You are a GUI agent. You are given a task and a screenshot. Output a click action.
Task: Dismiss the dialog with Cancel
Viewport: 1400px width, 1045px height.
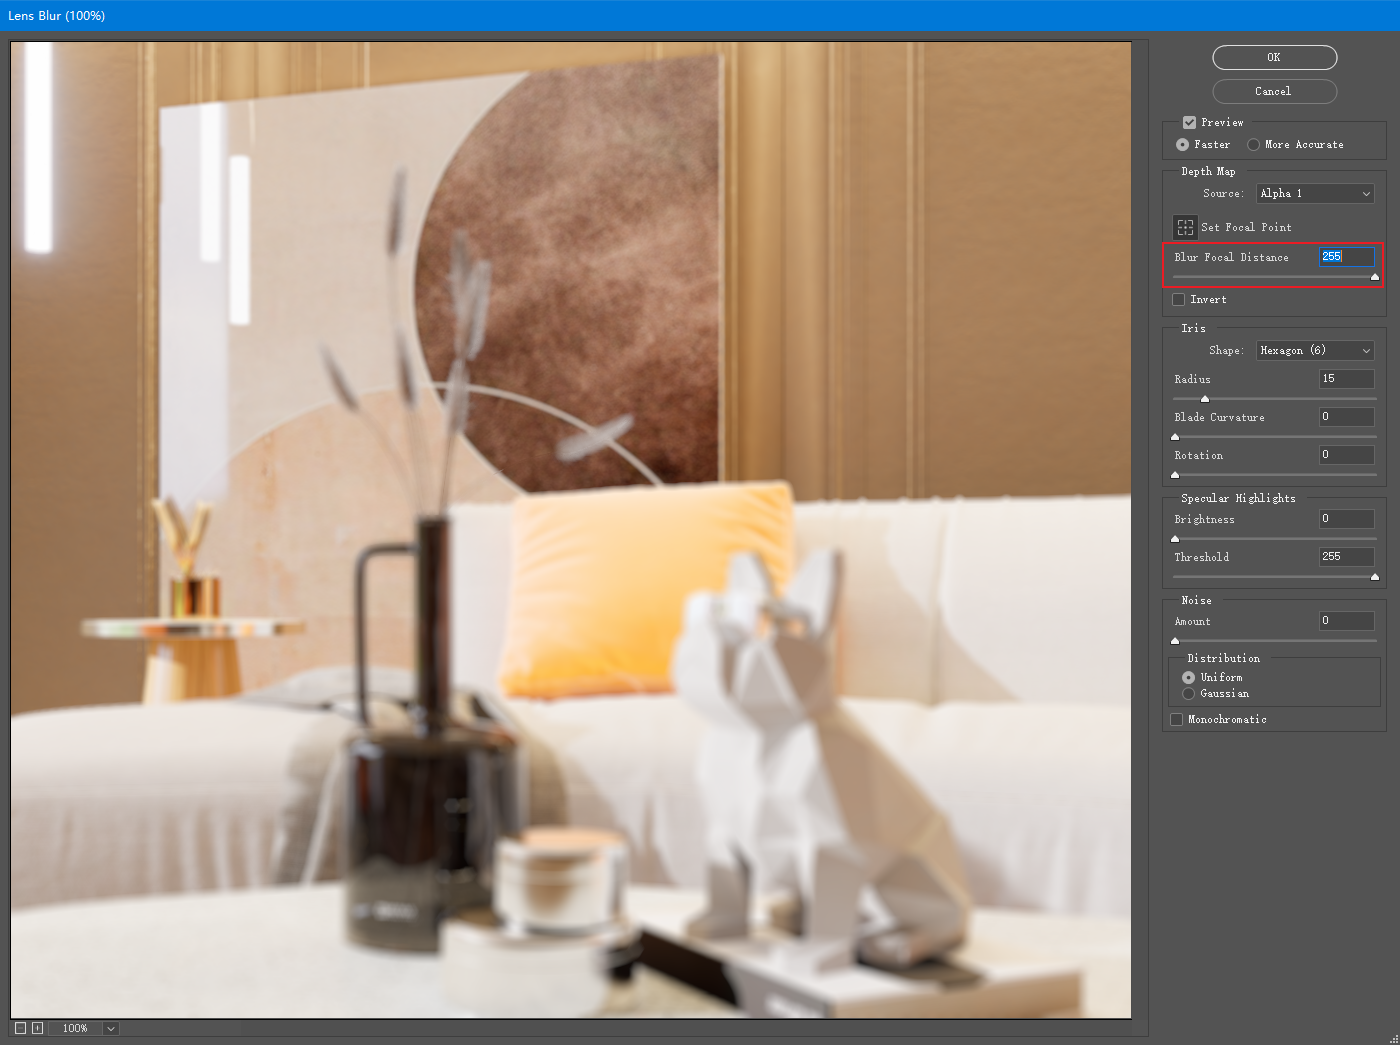click(x=1274, y=91)
